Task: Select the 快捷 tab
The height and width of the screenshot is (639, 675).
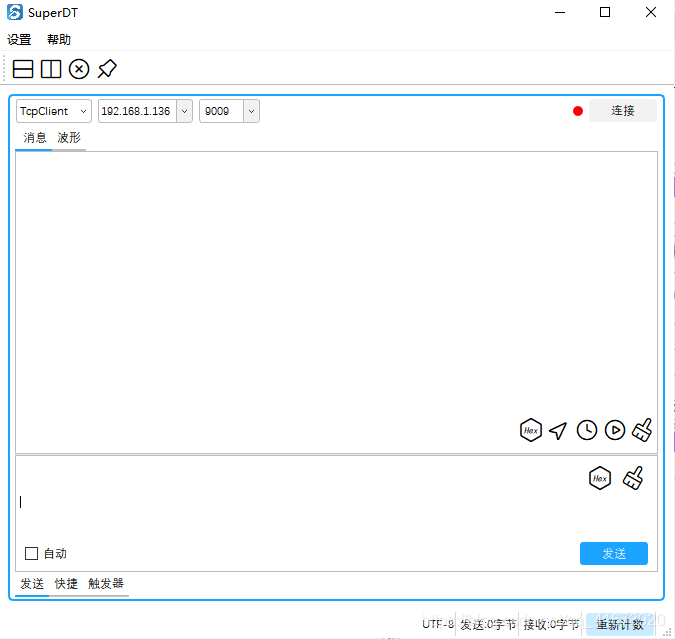Action: [x=66, y=584]
